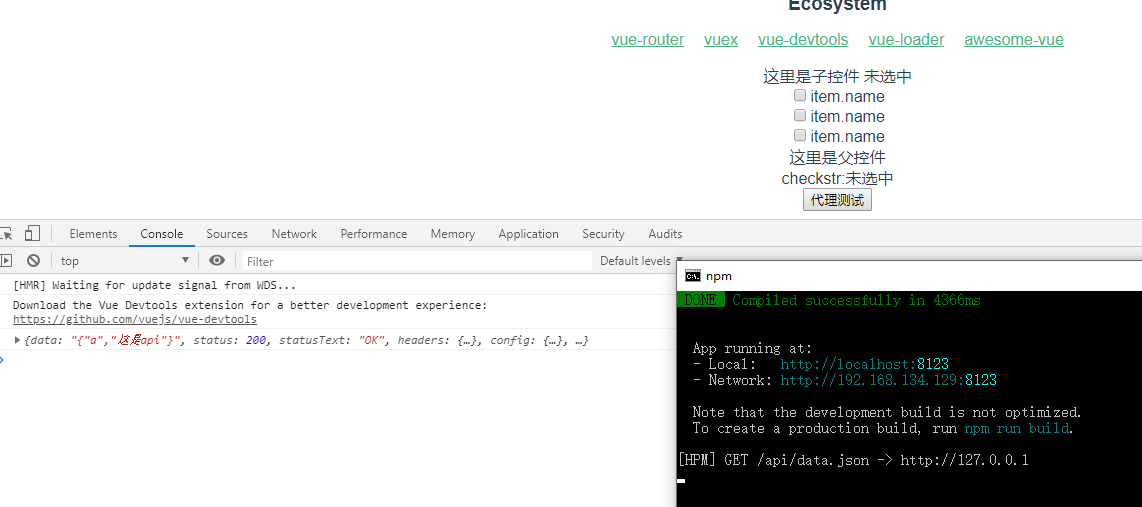Screen dimensions: 1142x507
Task: Toggle the device toolbar icon
Action: coord(33,234)
